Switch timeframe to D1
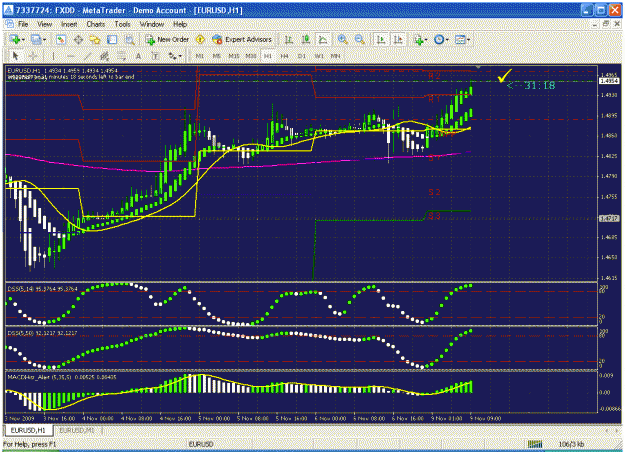The image size is (625, 452). 301,56
